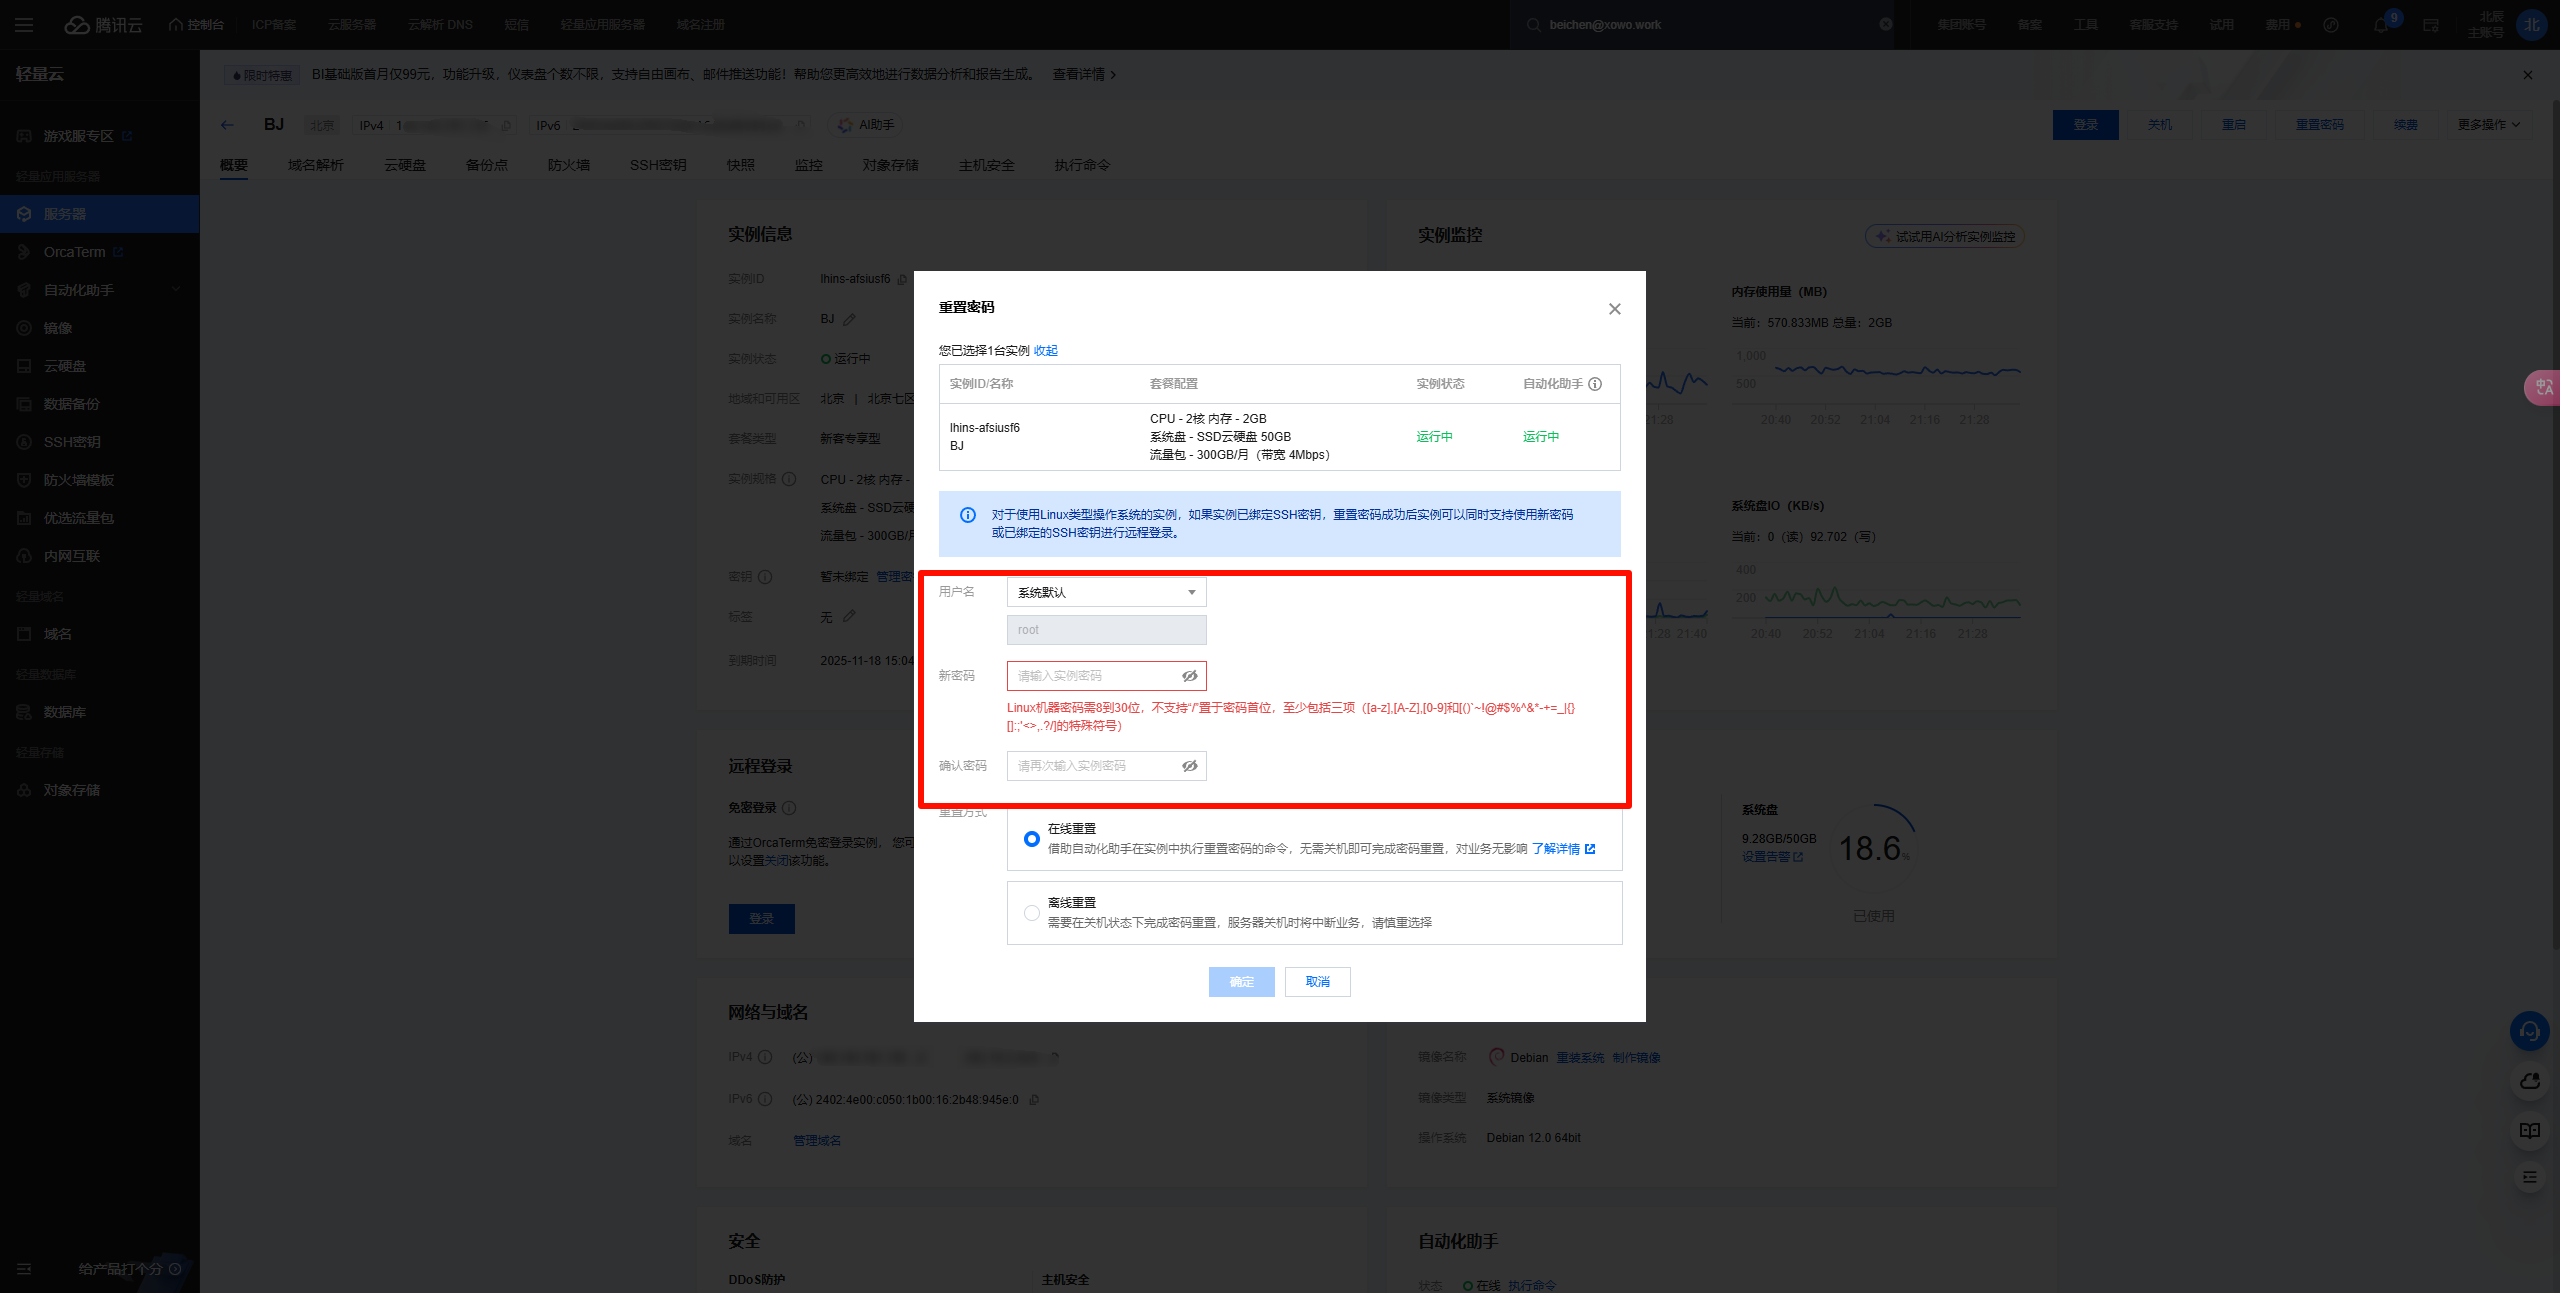Expand the 自动化助手 sidebar chevron
This screenshot has width=2560, height=1293.
(176, 290)
